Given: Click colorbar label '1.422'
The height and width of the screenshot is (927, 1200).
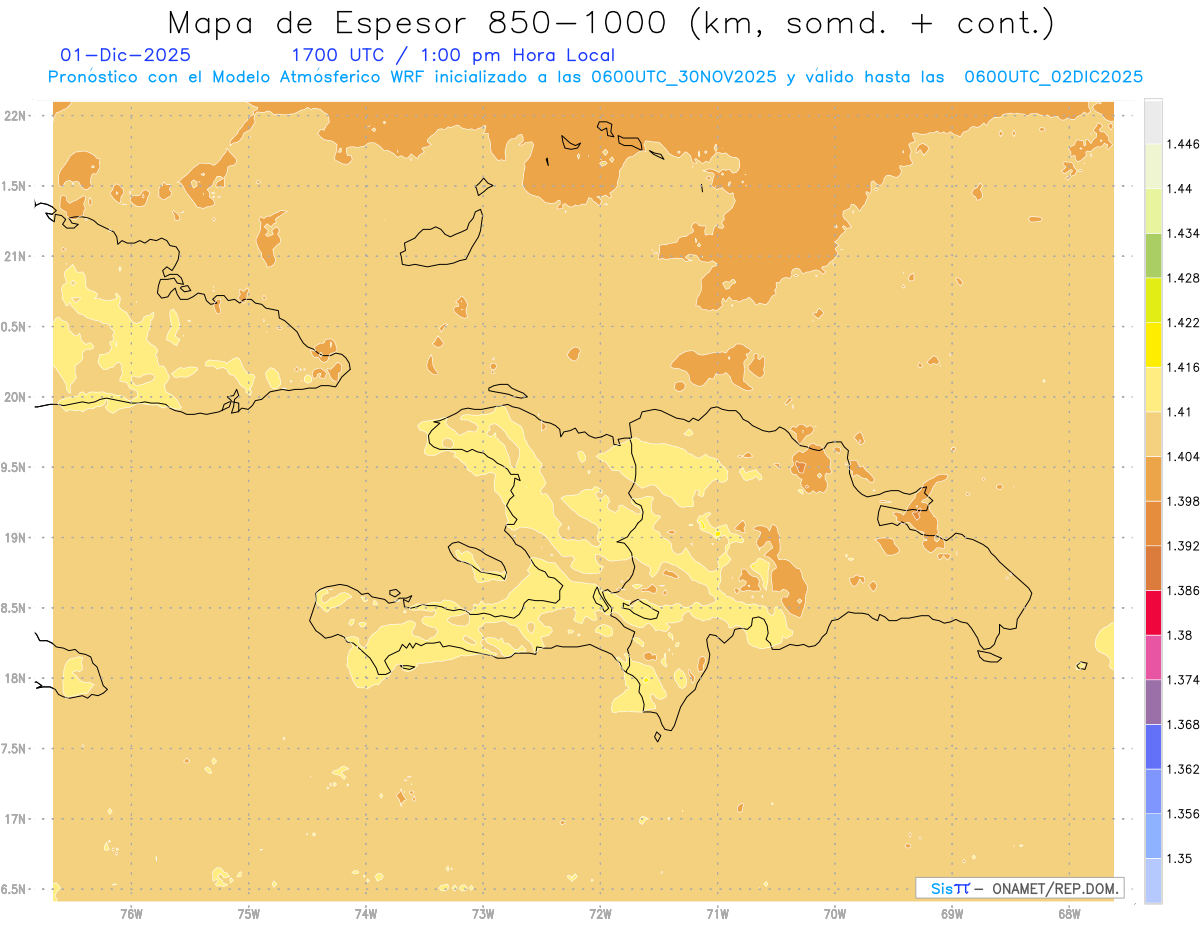Looking at the screenshot, I should pos(1183,323).
